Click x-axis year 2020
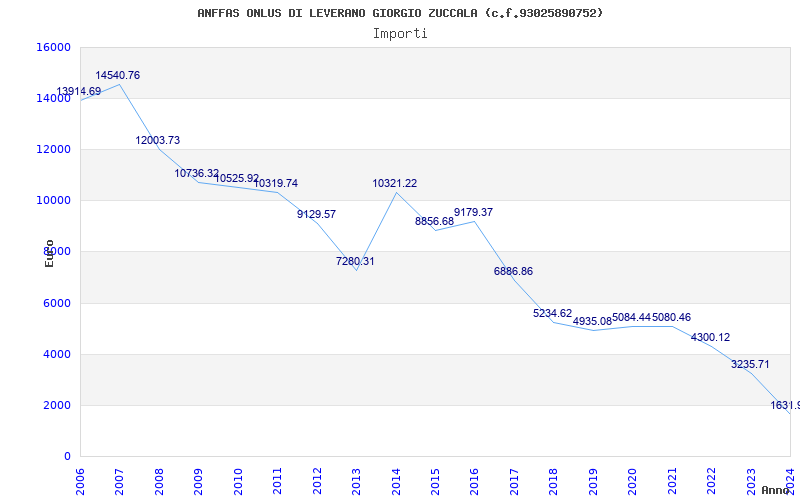This screenshot has width=800, height=500. point(633,480)
